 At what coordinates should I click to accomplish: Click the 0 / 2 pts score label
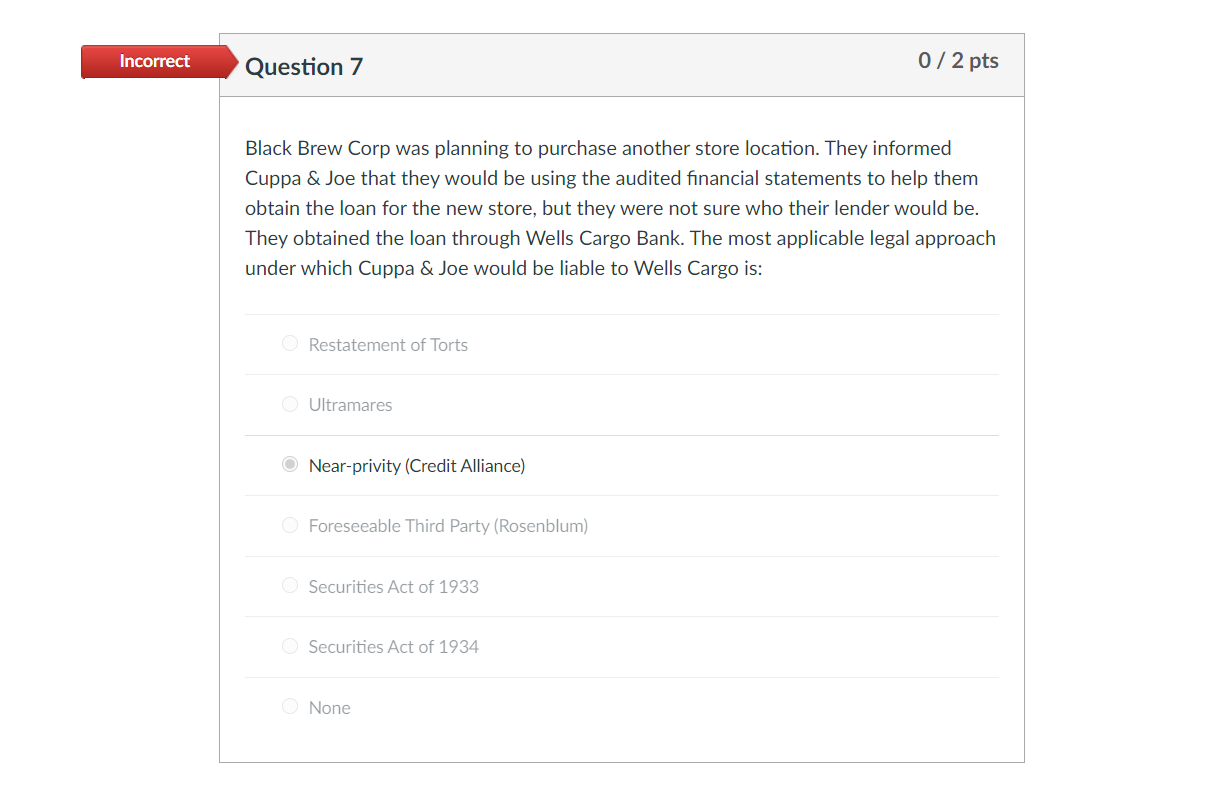(x=959, y=60)
